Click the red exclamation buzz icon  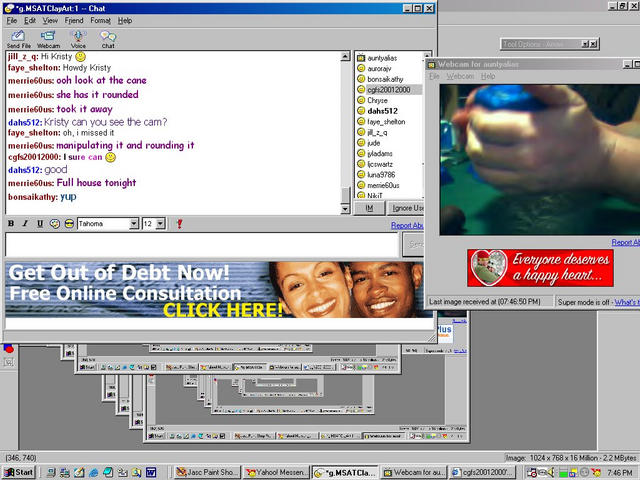click(x=179, y=224)
